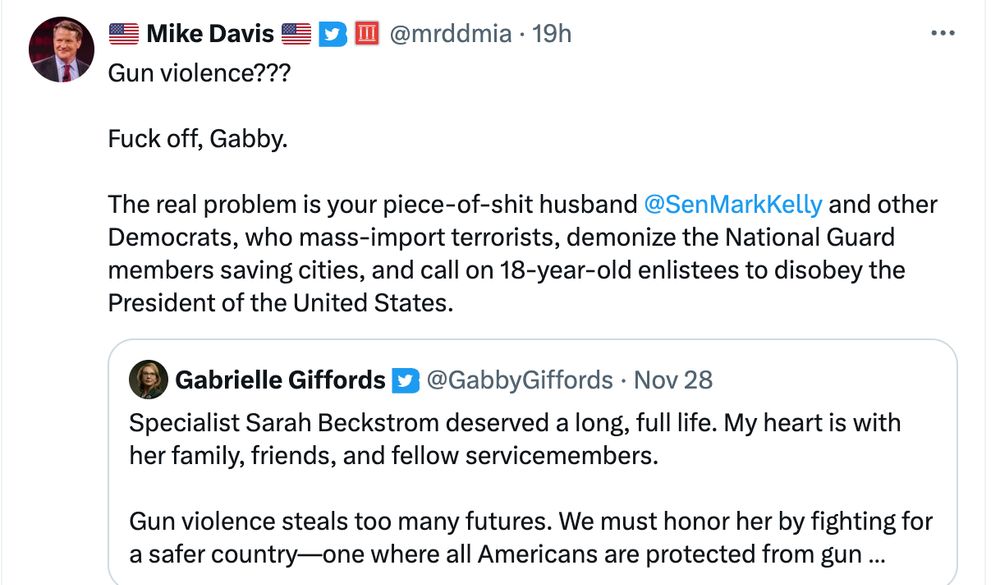This screenshot has width=1000, height=585.
Task: Open the tweet via the 19h timestamp
Action: coord(551,34)
